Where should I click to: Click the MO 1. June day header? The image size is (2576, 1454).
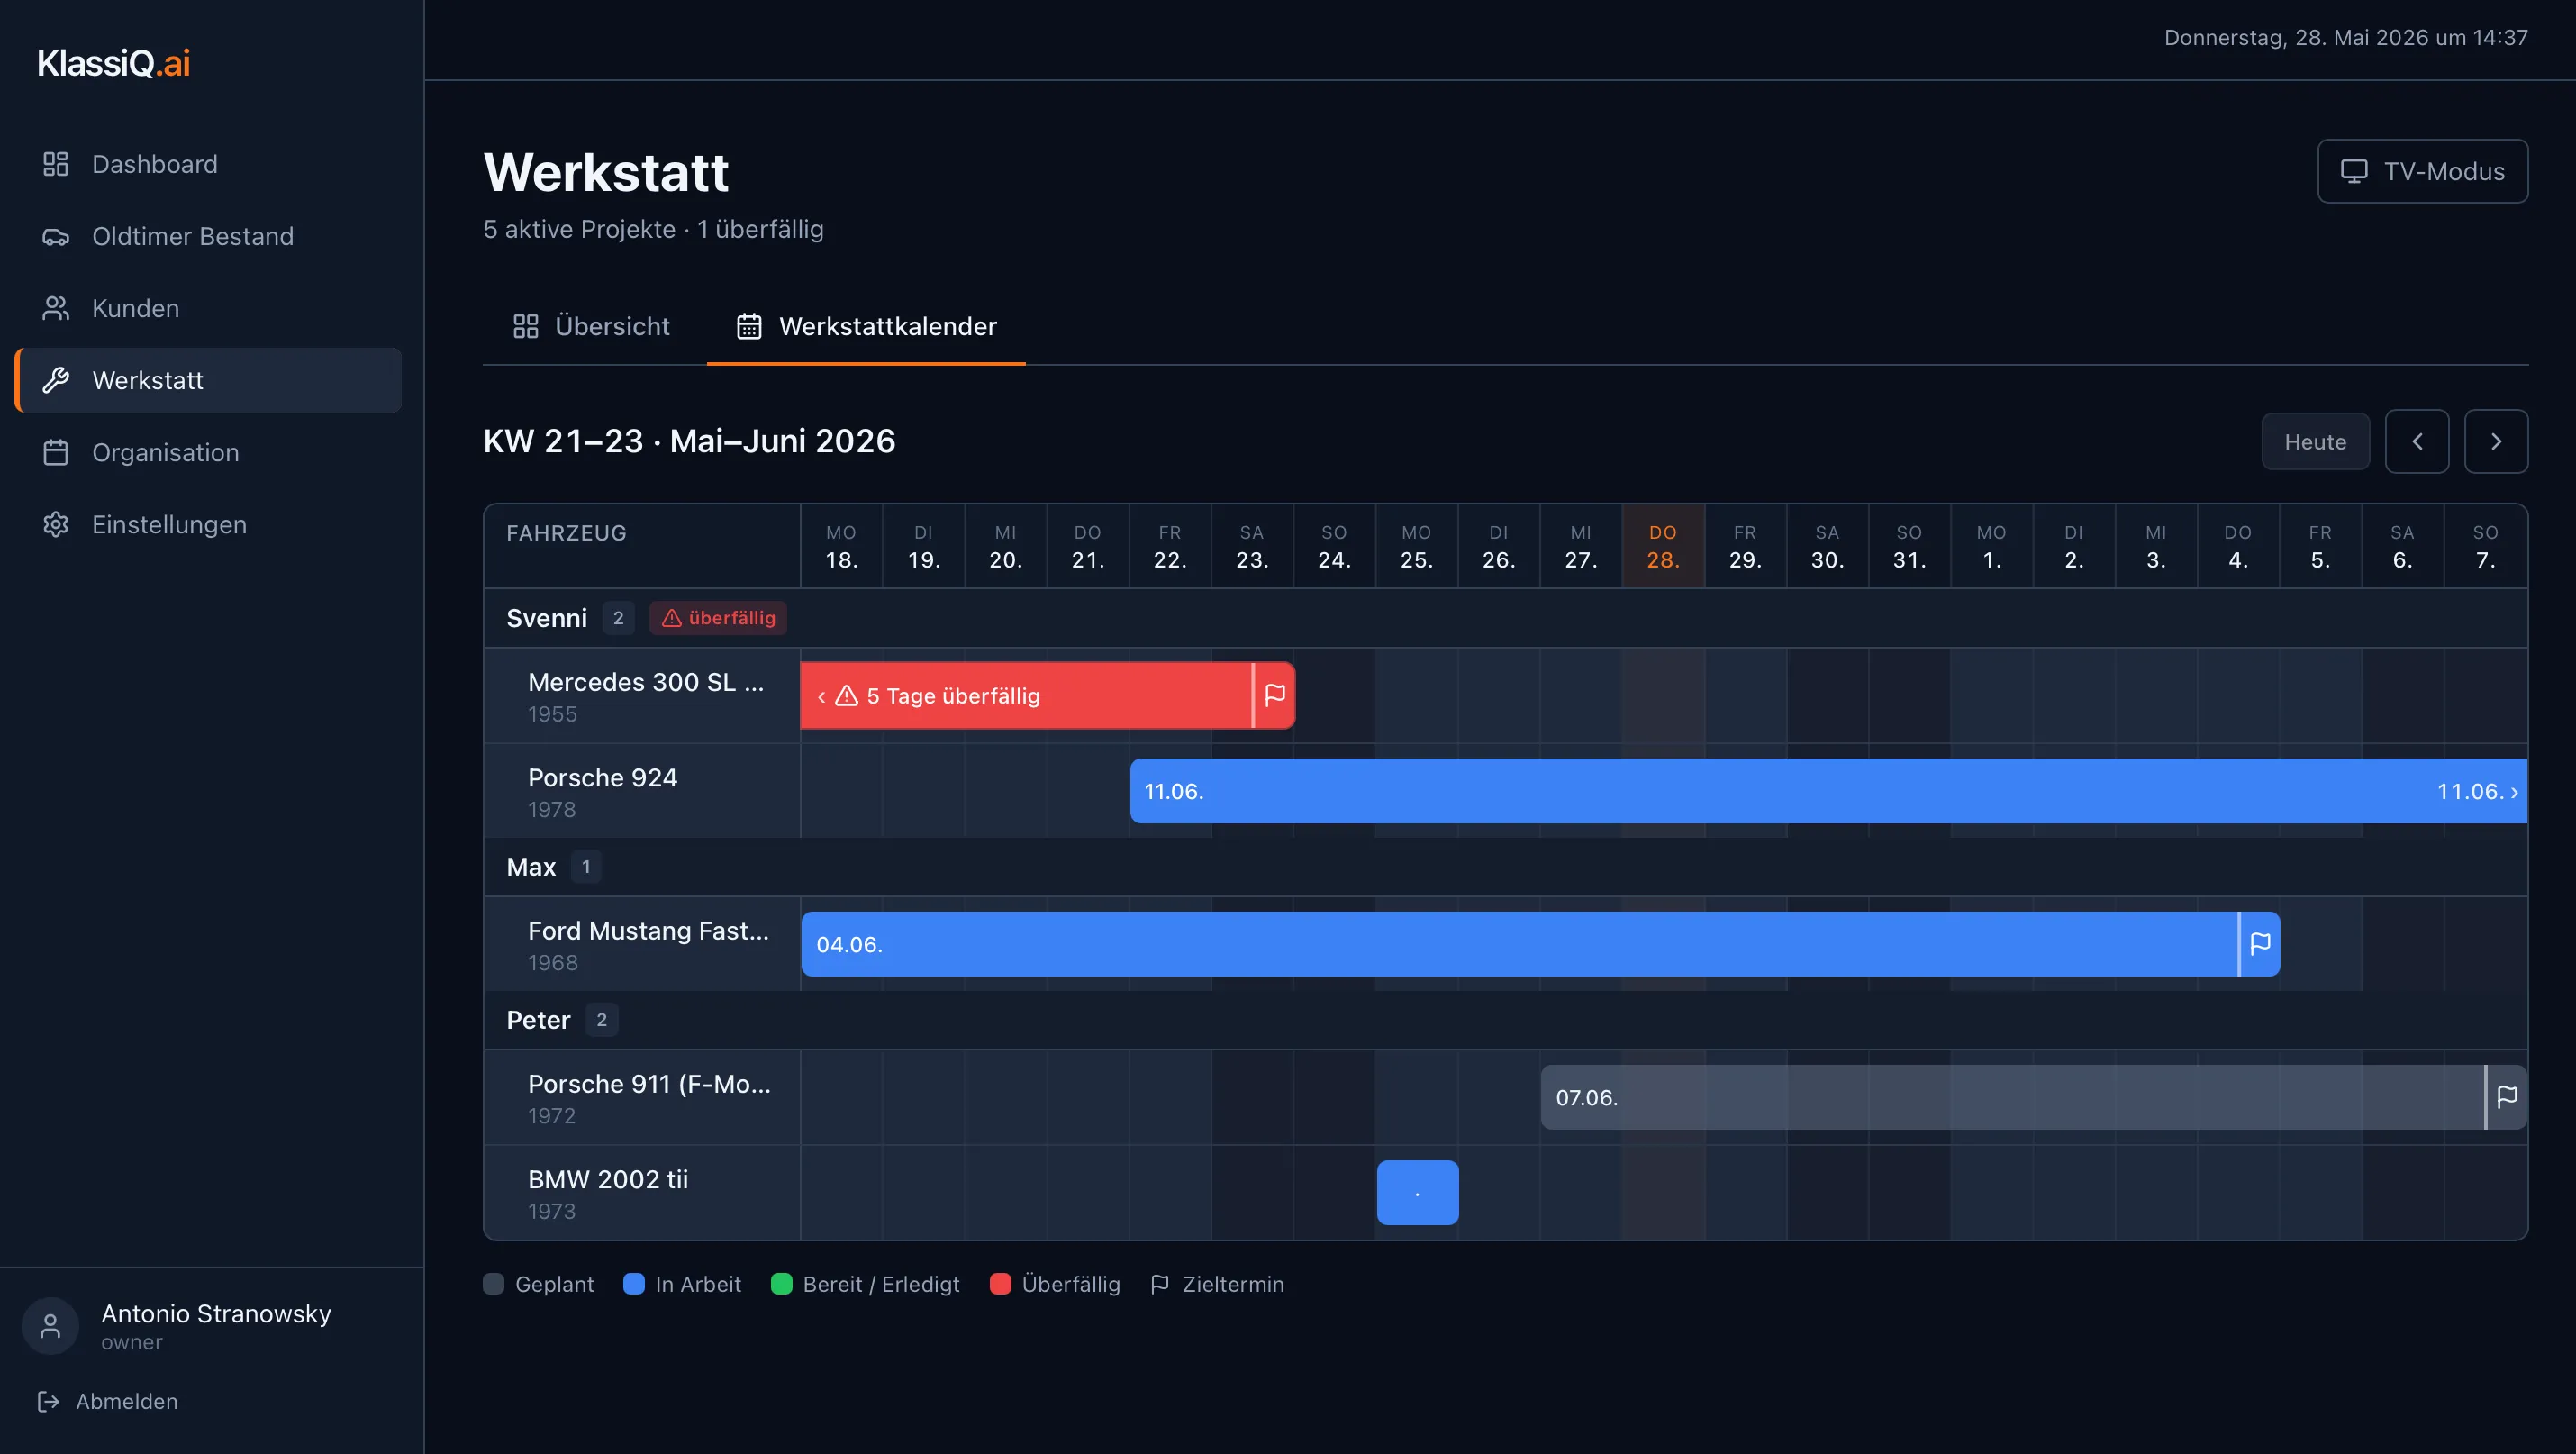(1991, 546)
